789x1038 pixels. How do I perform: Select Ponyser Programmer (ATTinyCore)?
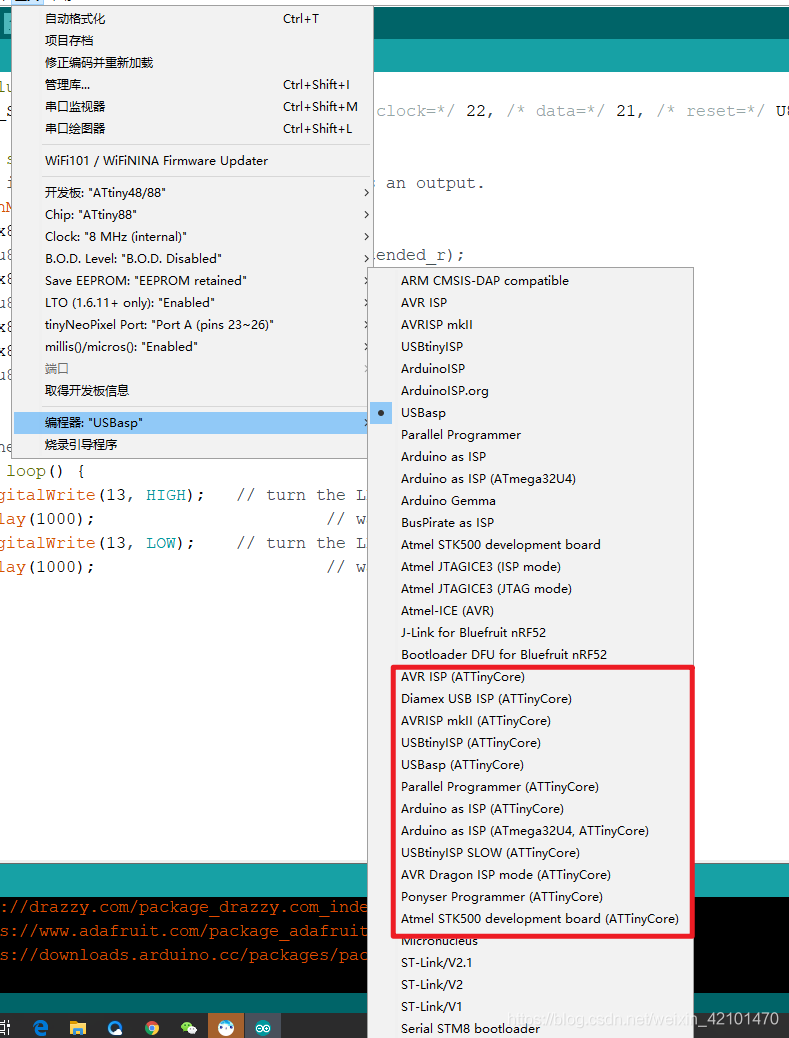pyautogui.click(x=532, y=896)
